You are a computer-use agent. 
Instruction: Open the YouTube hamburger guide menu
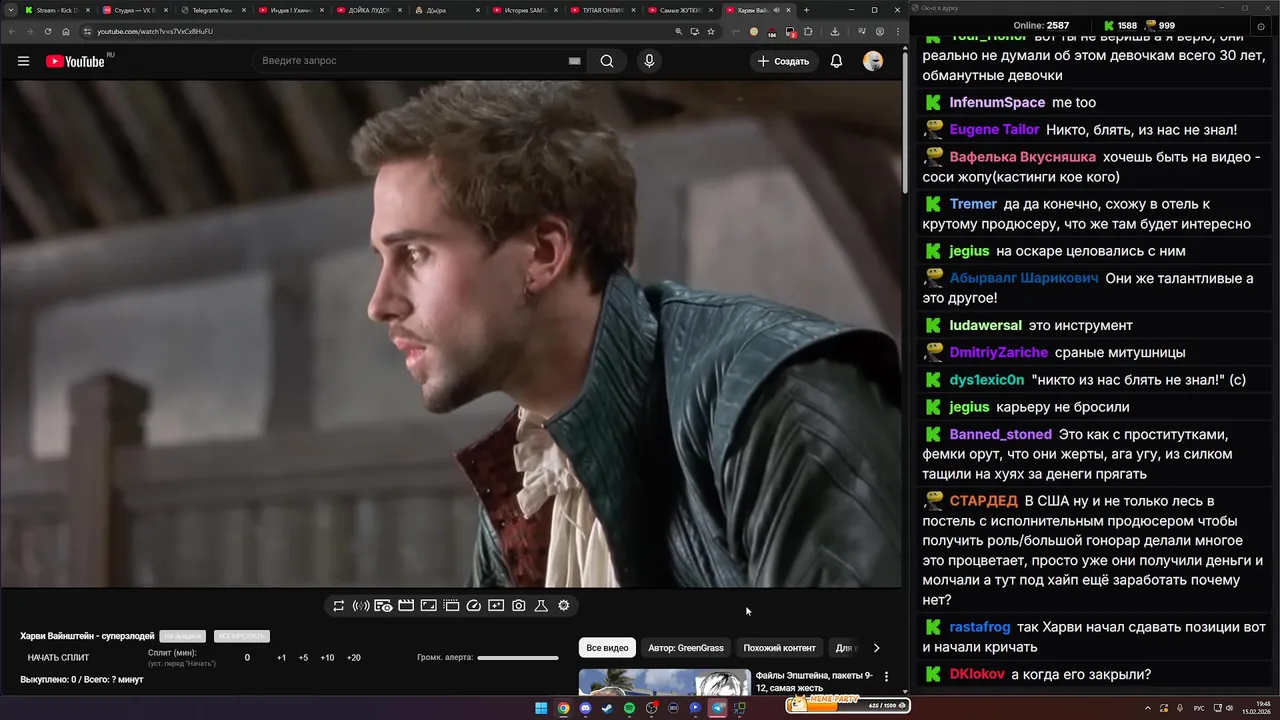[x=23, y=61]
